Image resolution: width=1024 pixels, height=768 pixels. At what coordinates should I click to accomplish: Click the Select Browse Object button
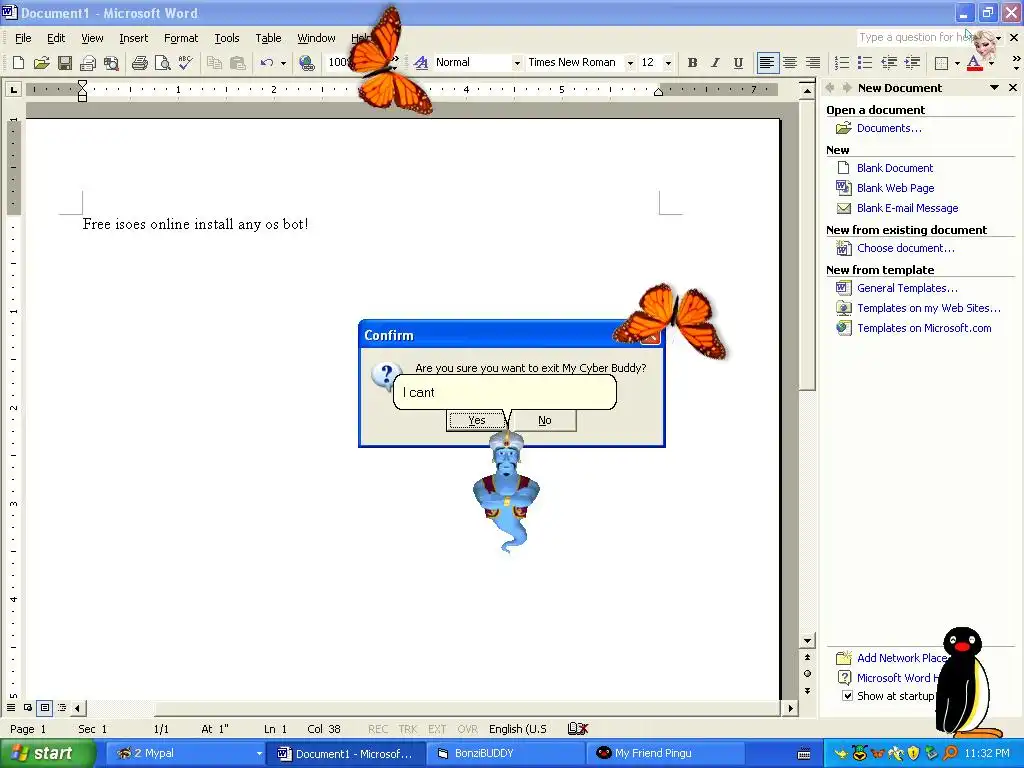(x=807, y=673)
